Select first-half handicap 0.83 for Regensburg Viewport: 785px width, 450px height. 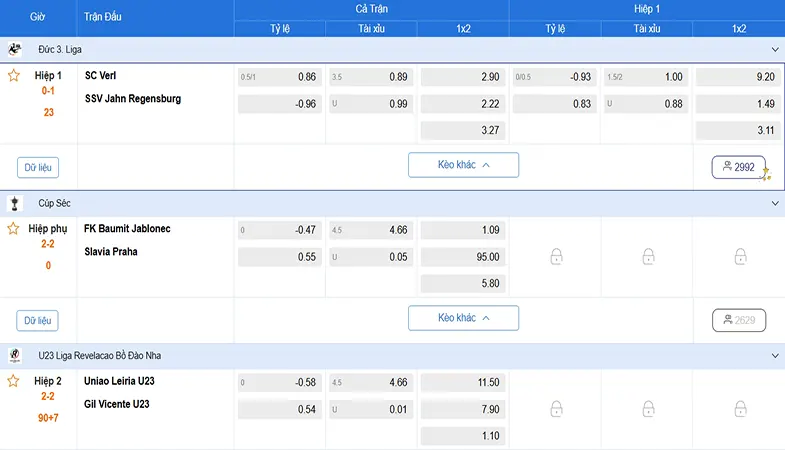(x=555, y=104)
